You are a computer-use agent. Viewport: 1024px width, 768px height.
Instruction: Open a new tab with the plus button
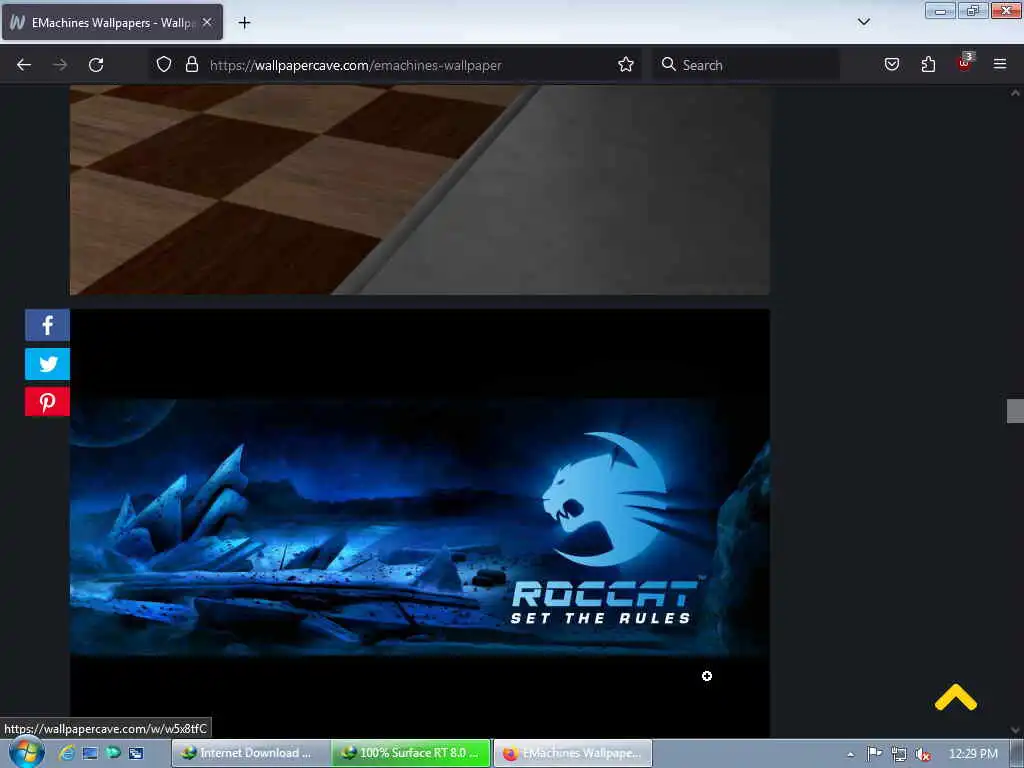[244, 23]
